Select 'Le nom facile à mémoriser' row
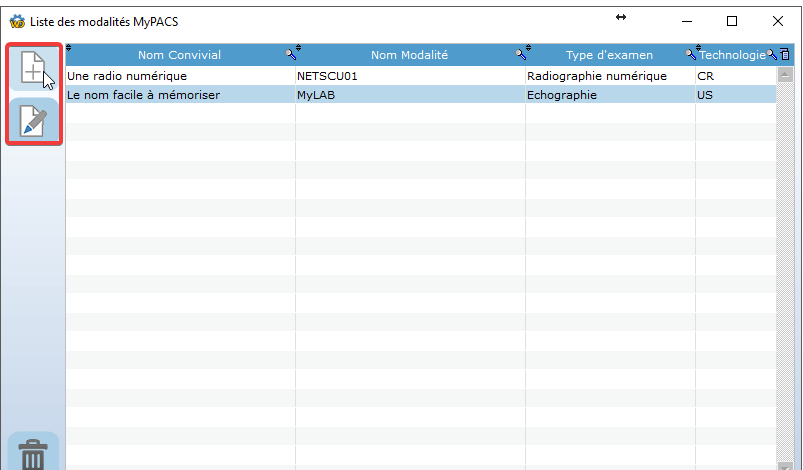 pos(421,95)
